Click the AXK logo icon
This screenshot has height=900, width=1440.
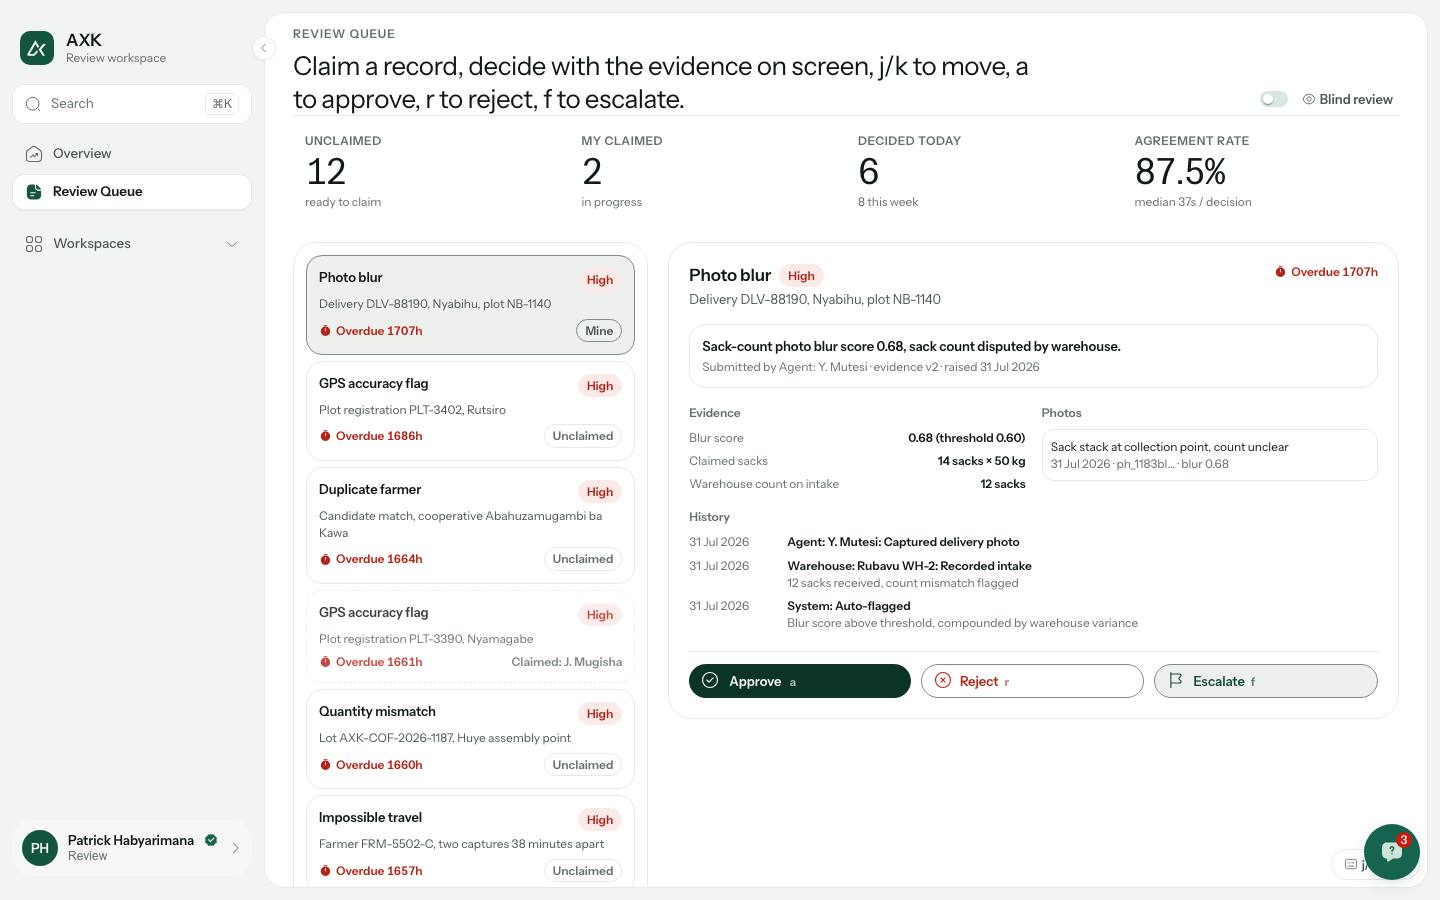tap(37, 48)
